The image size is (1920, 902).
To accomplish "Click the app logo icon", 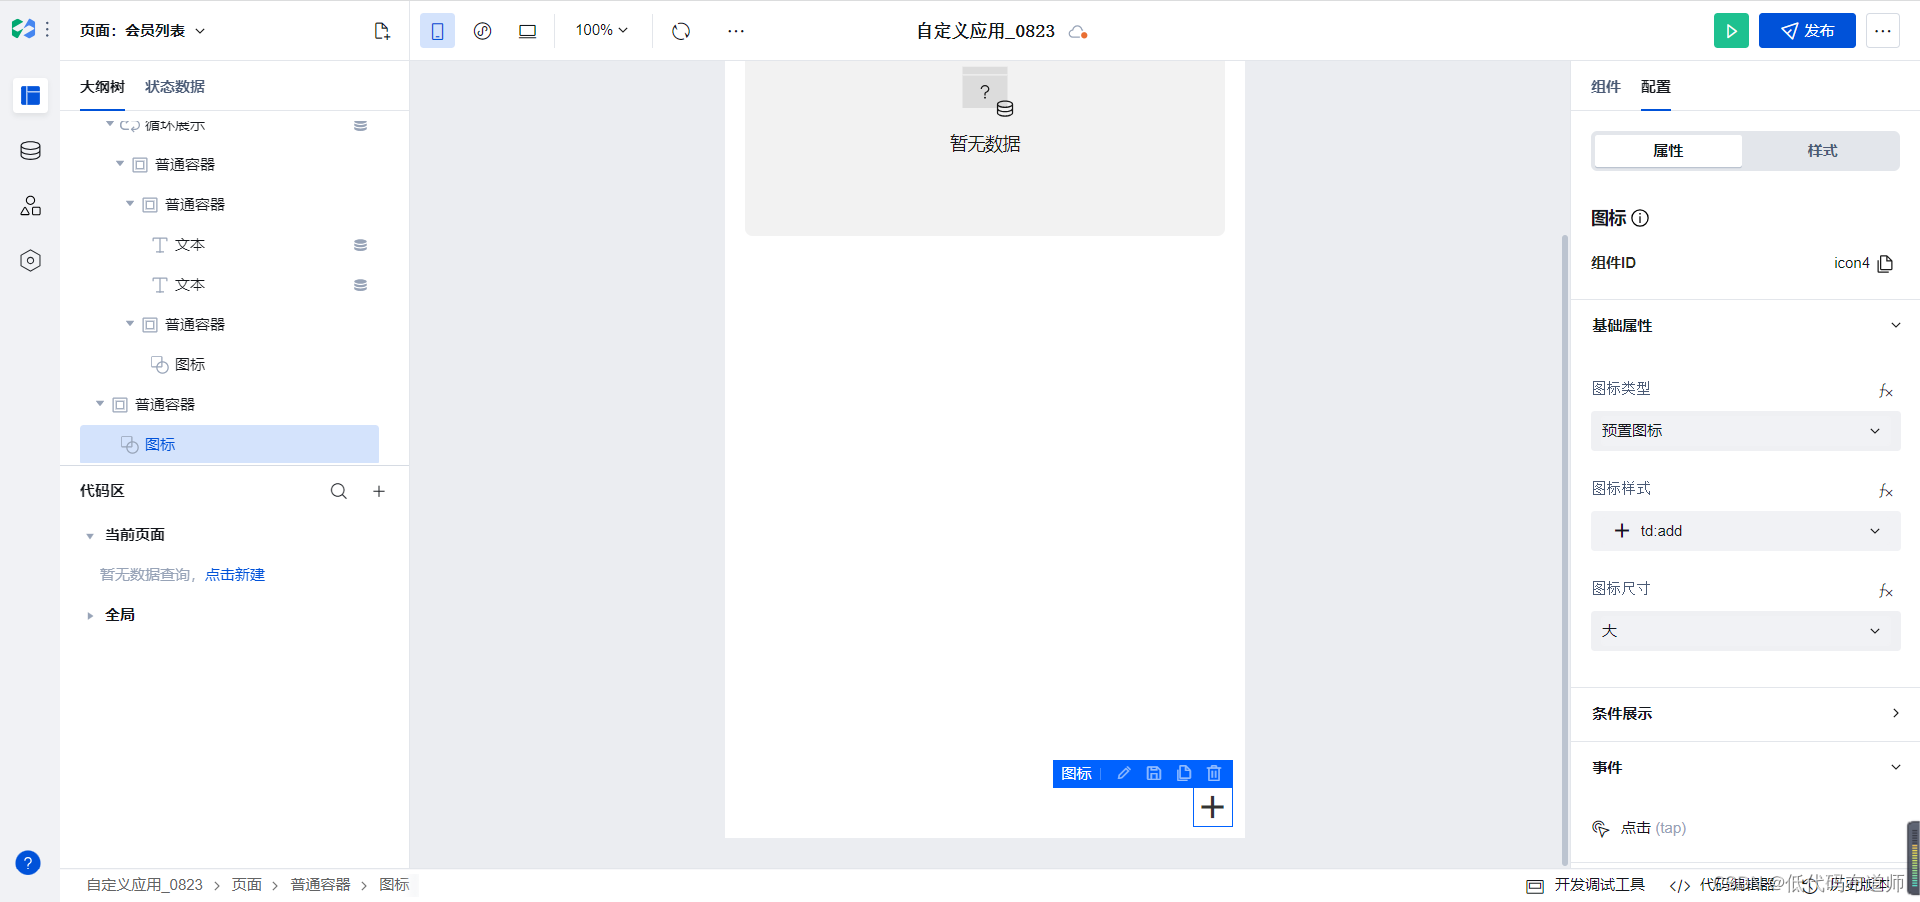I will 23,30.
